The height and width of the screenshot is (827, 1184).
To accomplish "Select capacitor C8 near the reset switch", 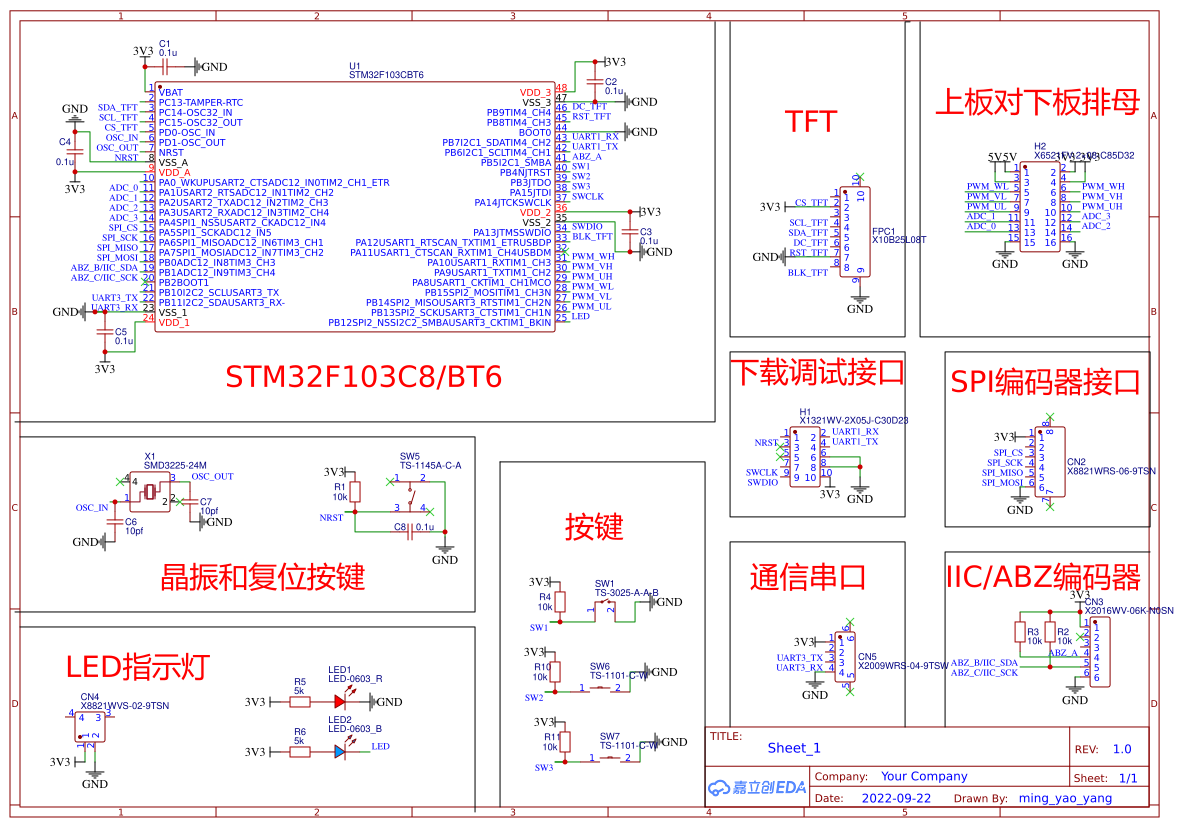I will (x=410, y=532).
